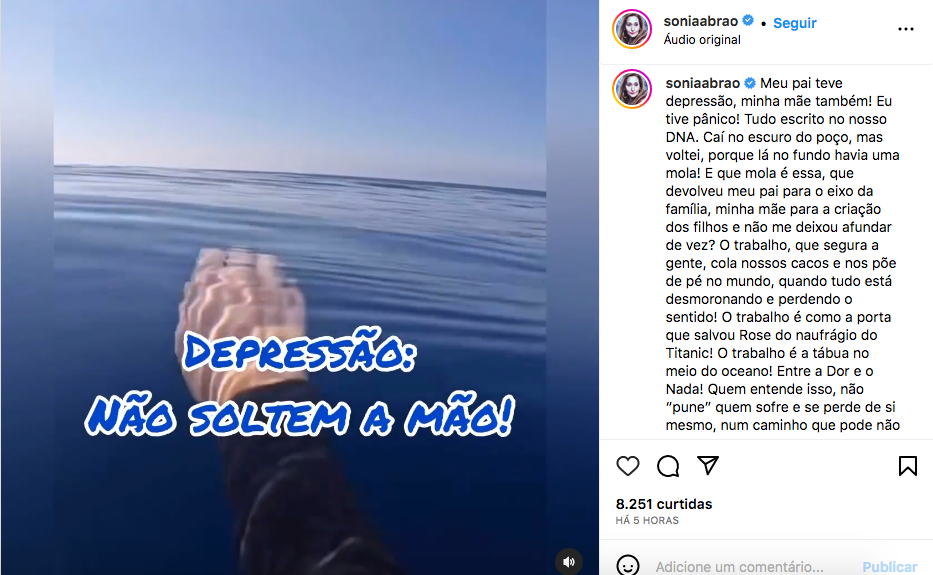Open the emoji picker smiley icon
The height and width of the screenshot is (575, 933).
tap(627, 565)
